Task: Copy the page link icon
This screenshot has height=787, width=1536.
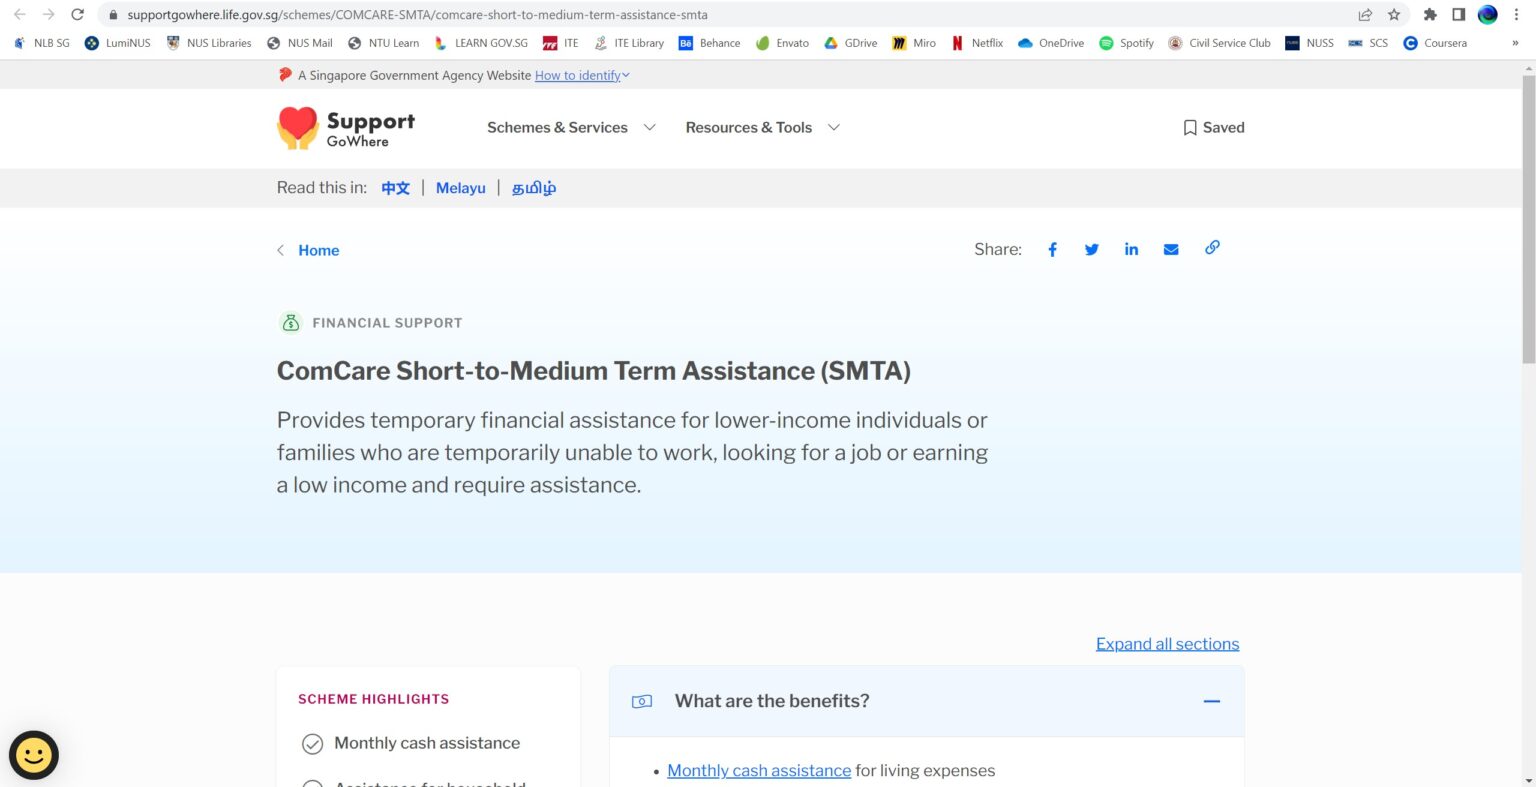Action: click(1212, 248)
